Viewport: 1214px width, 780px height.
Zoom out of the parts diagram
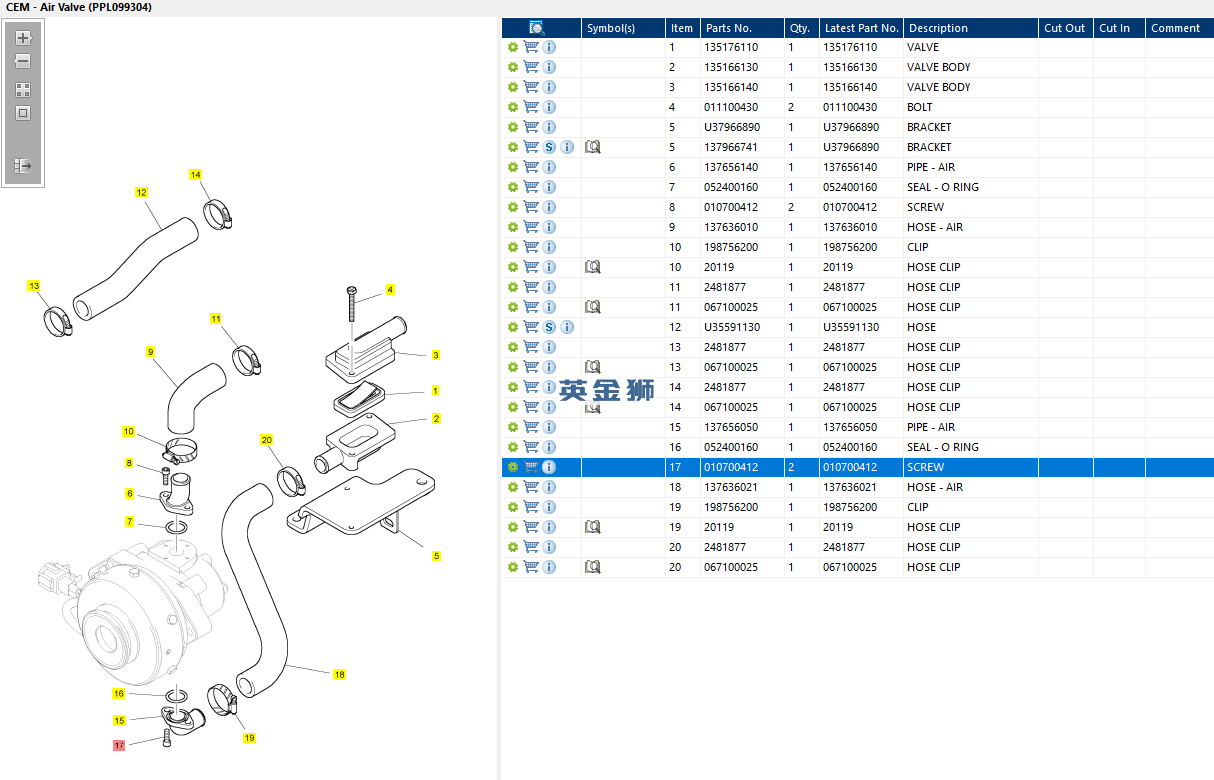23,62
